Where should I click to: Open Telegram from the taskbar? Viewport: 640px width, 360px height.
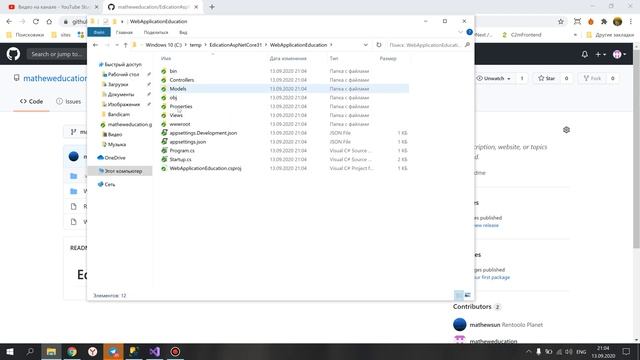(x=113, y=351)
